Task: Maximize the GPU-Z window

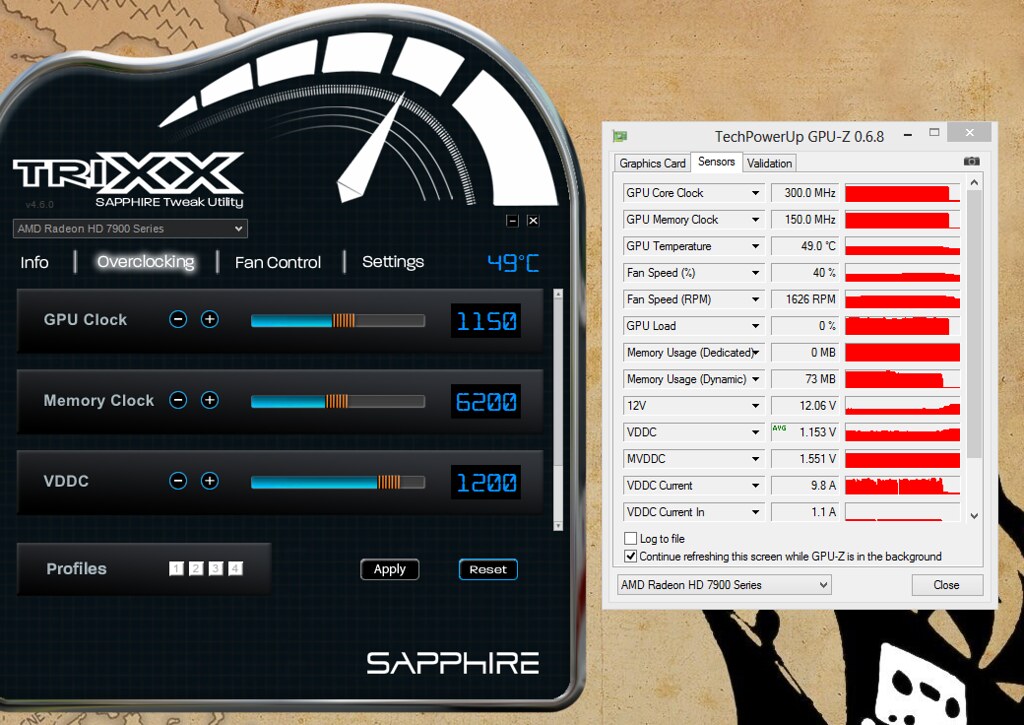Action: (935, 133)
